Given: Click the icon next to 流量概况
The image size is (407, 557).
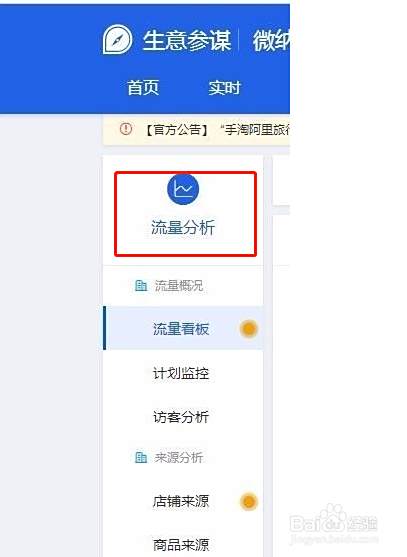Looking at the screenshot, I should coord(141,285).
